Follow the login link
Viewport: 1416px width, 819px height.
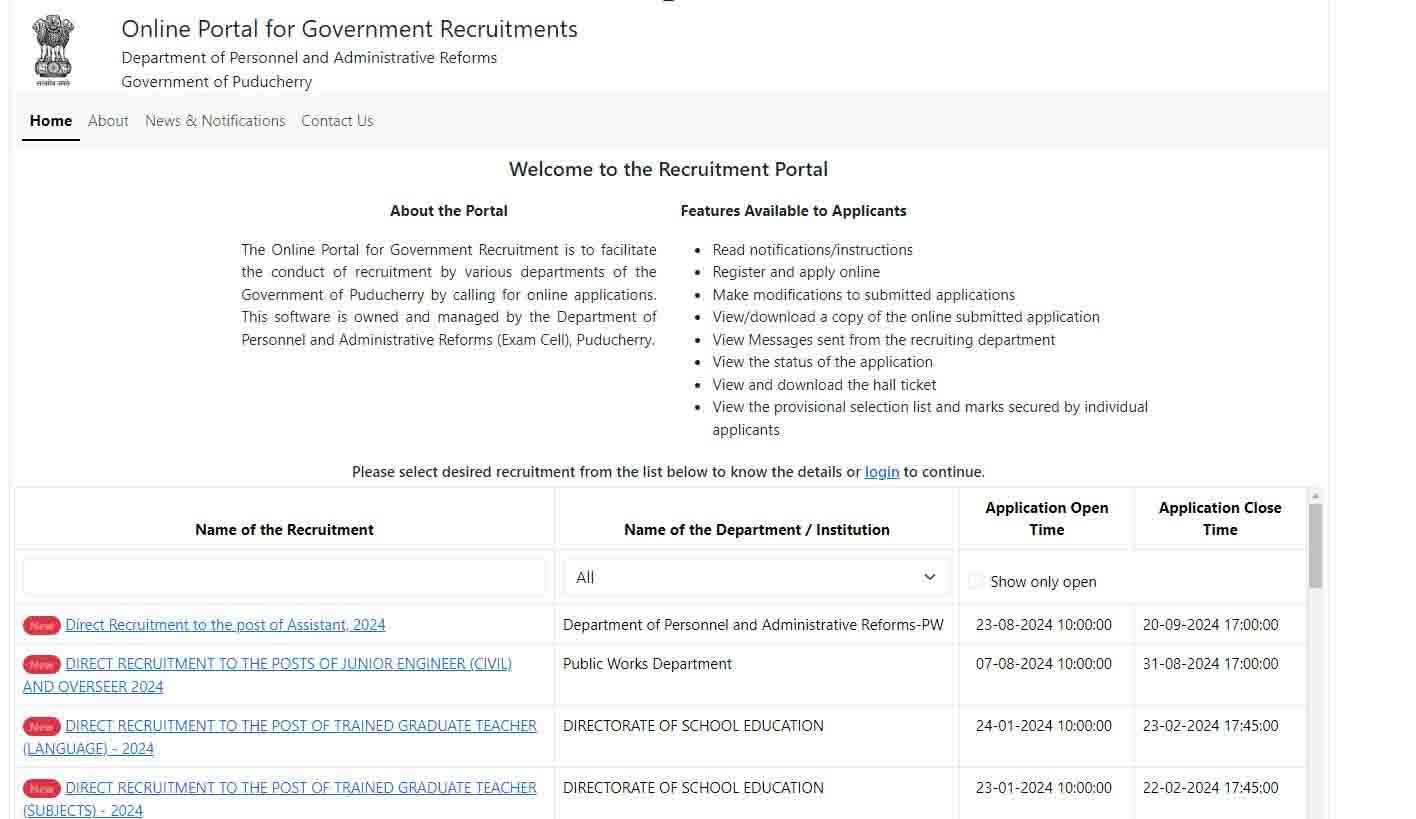point(882,472)
